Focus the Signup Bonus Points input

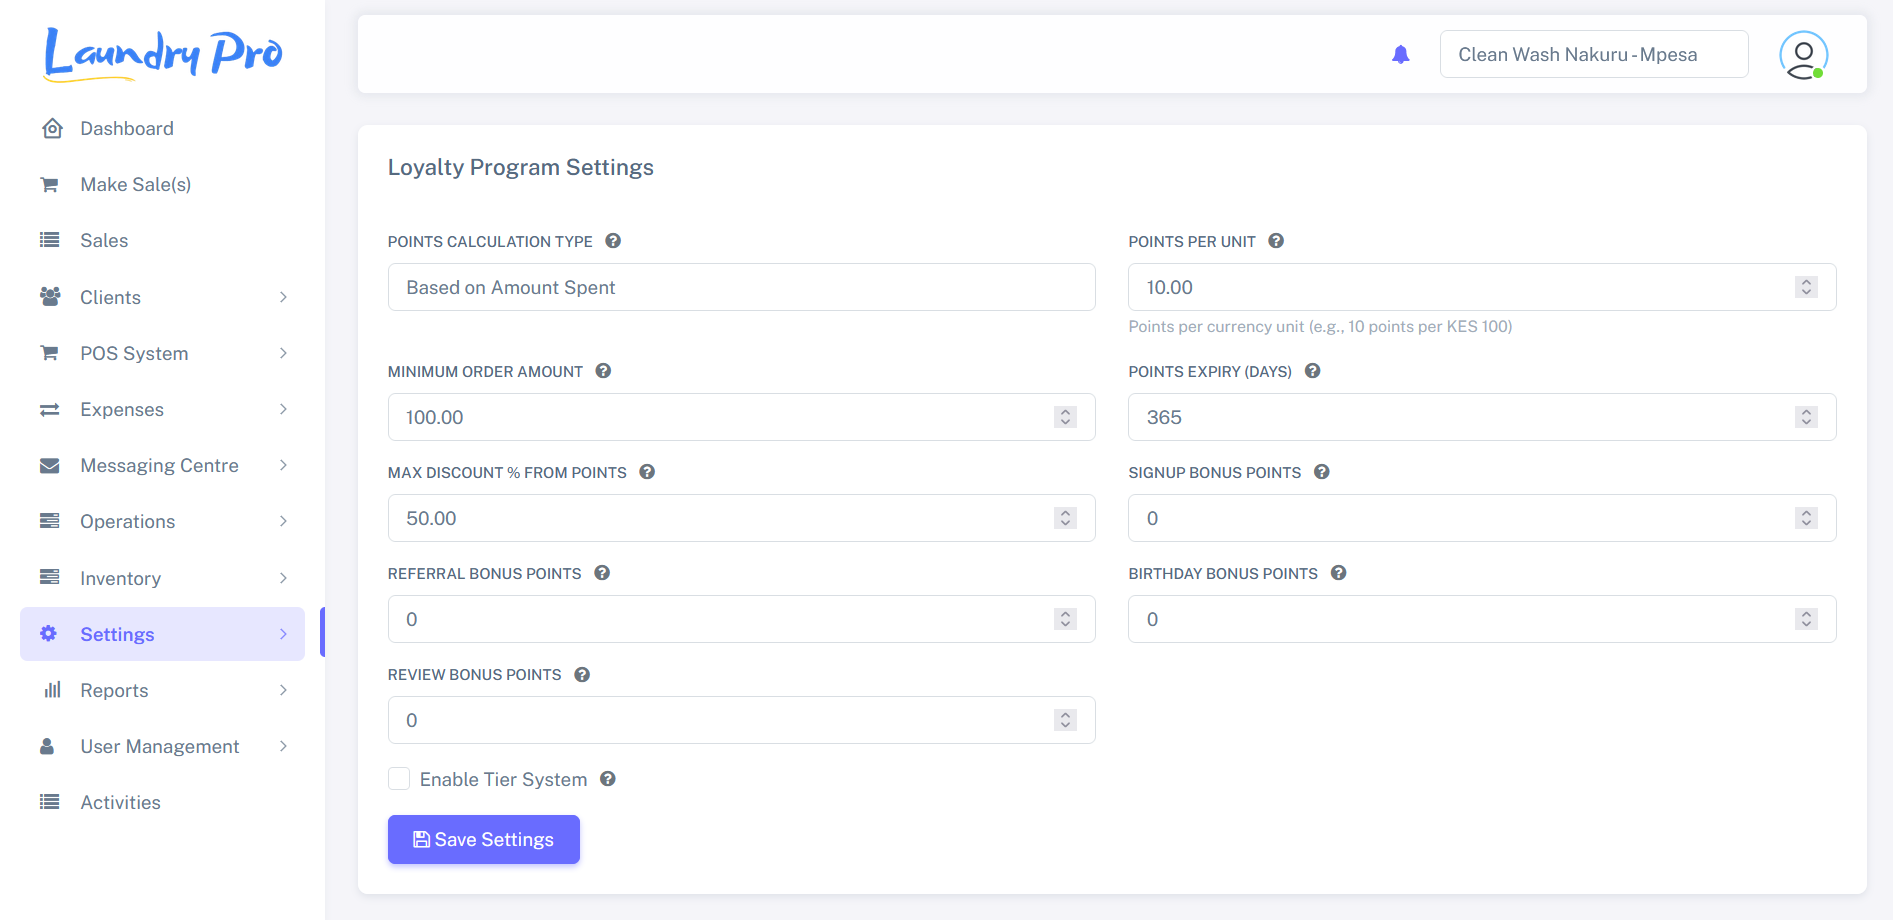coord(1482,518)
